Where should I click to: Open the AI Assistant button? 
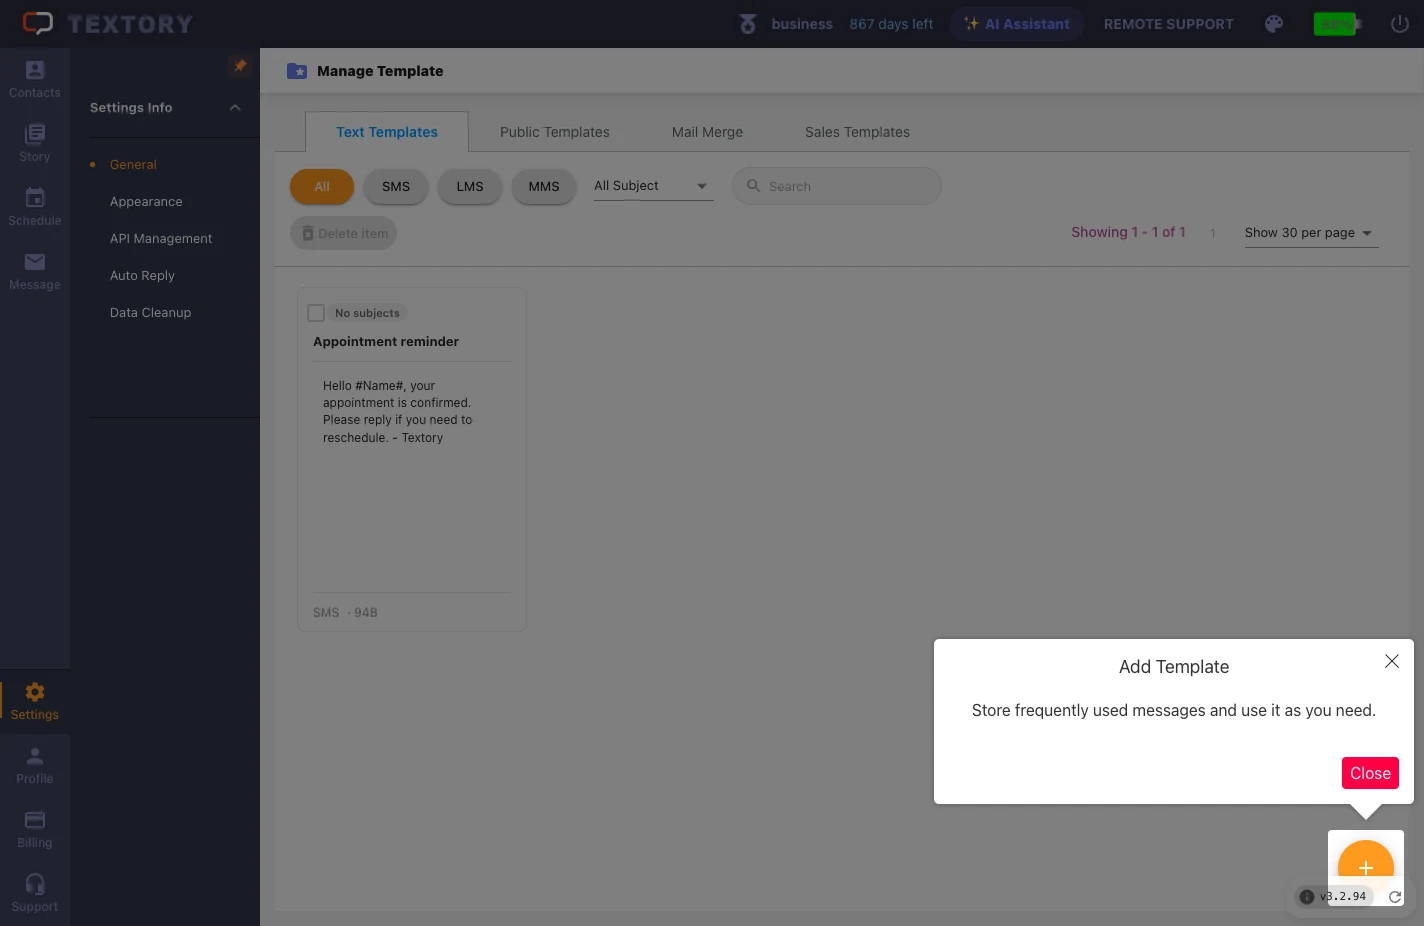point(1017,24)
